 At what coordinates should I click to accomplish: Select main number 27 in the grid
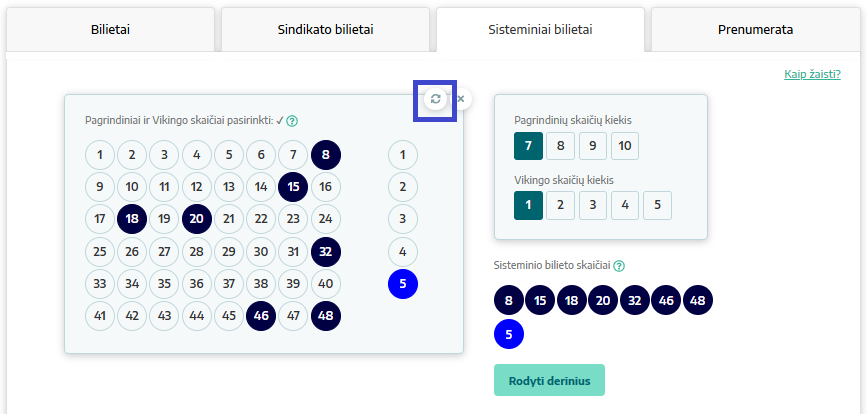pos(164,251)
